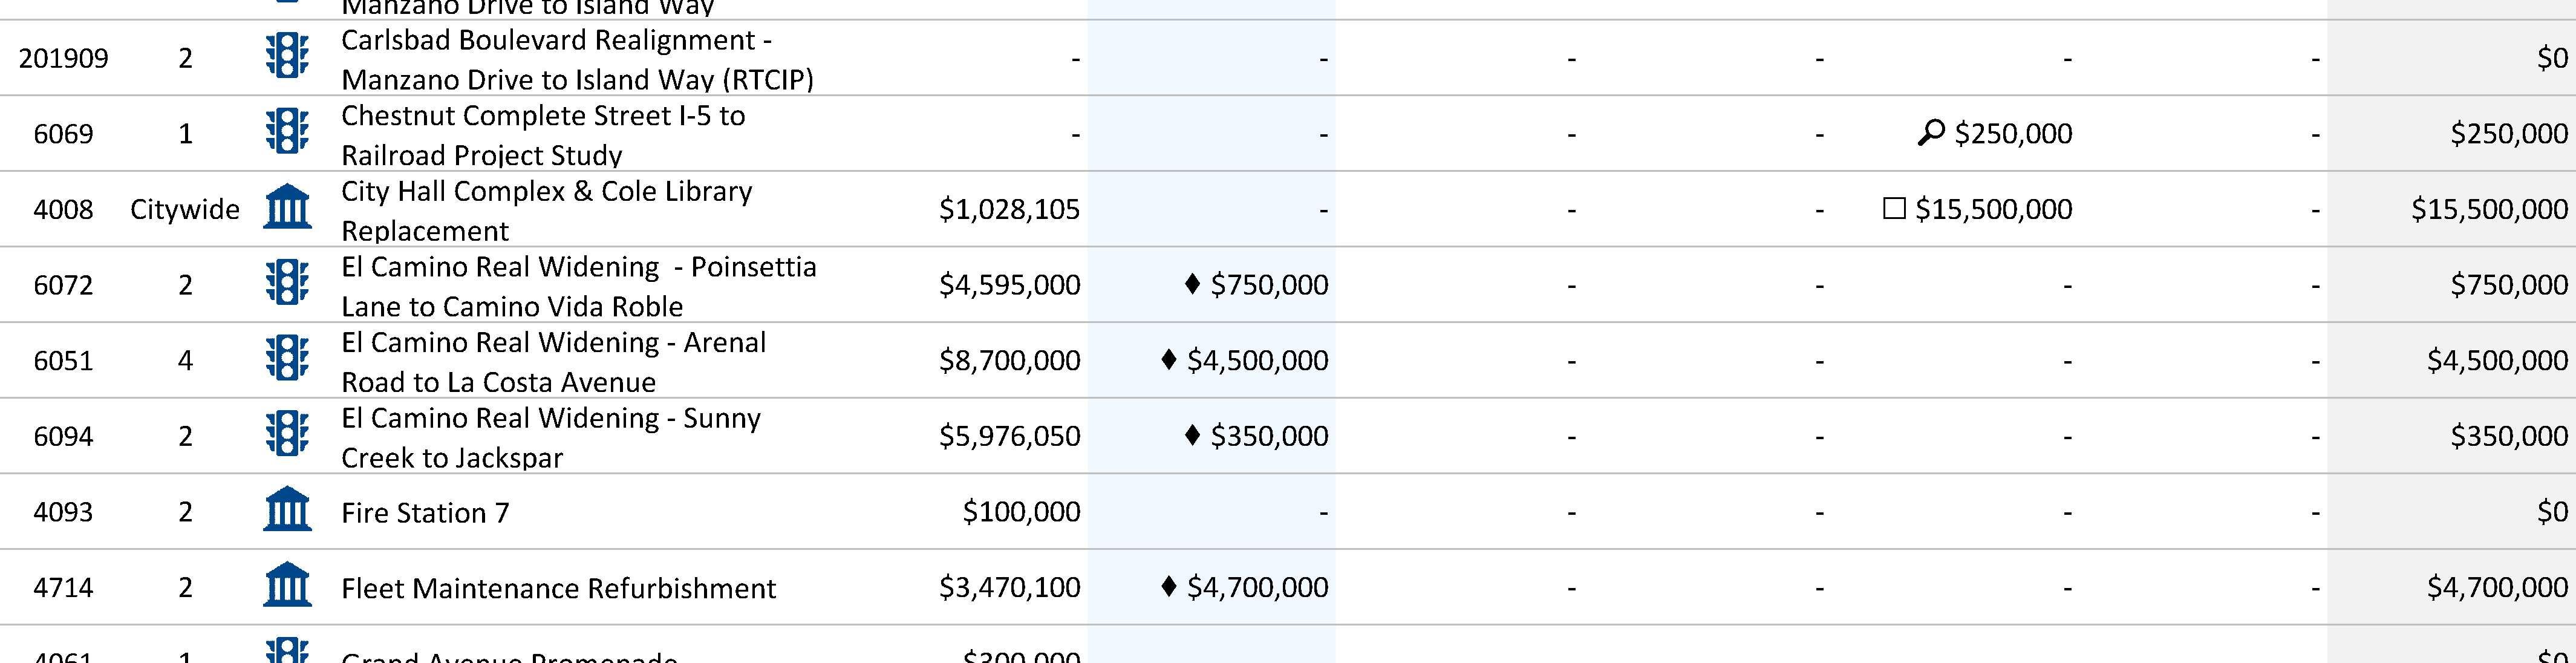Click the diamond marker beside $750,000
Screen dimensions: 2576x663
[x=1192, y=284]
